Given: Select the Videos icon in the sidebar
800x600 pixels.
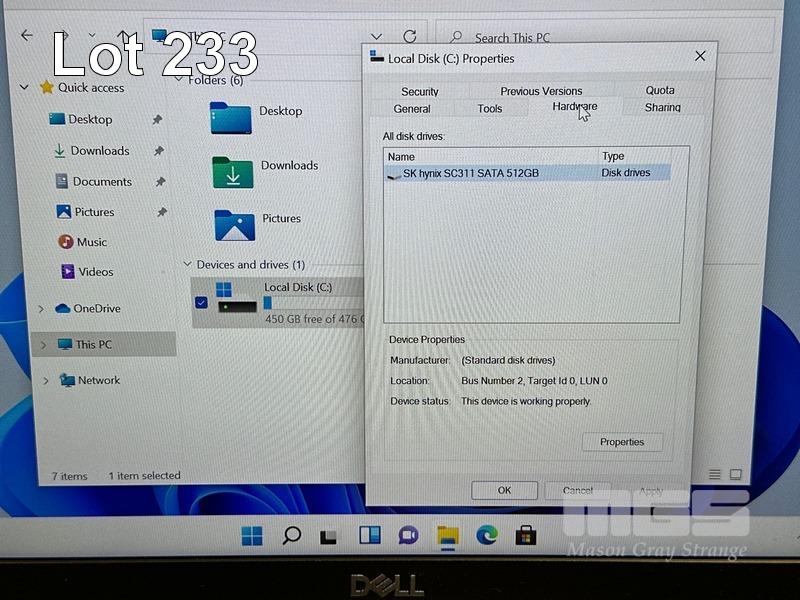Looking at the screenshot, I should [68, 271].
